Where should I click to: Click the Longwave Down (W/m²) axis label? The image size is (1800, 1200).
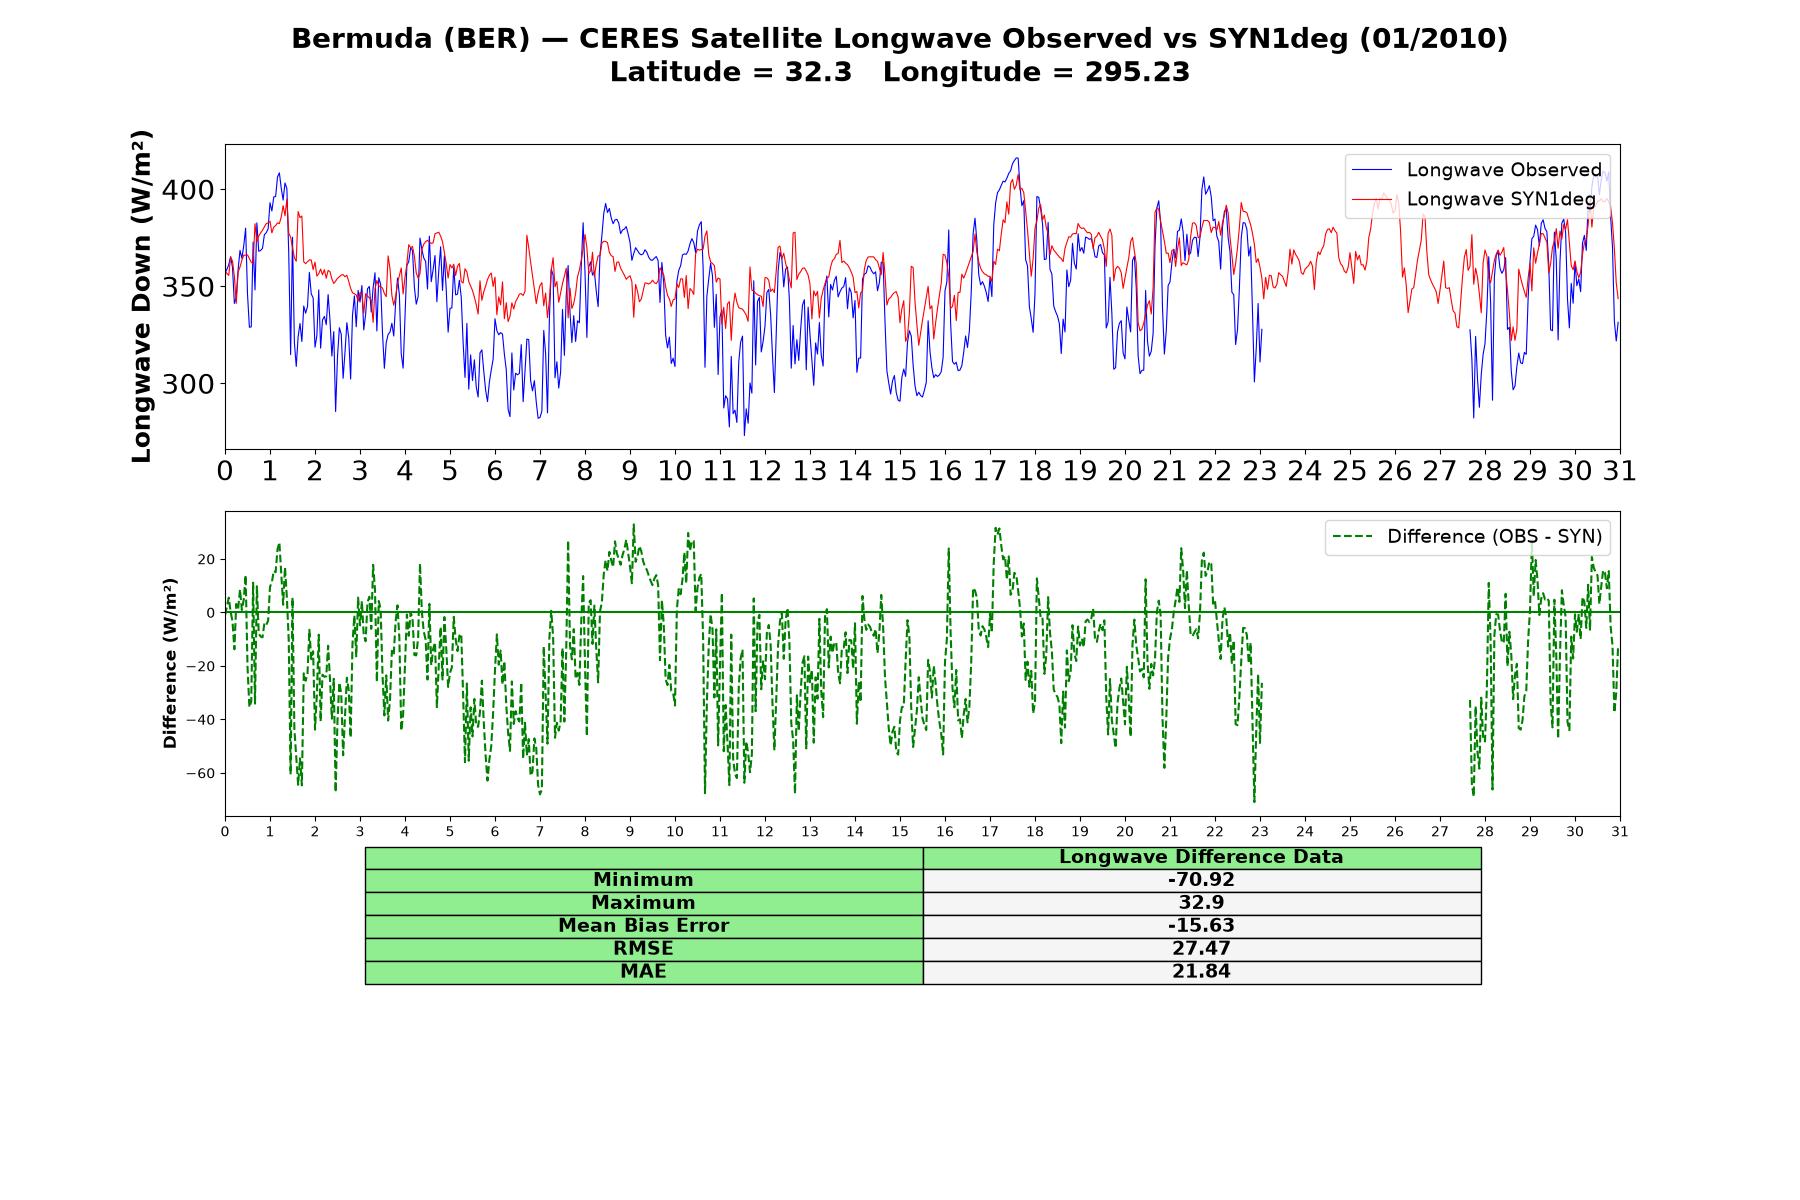point(142,296)
